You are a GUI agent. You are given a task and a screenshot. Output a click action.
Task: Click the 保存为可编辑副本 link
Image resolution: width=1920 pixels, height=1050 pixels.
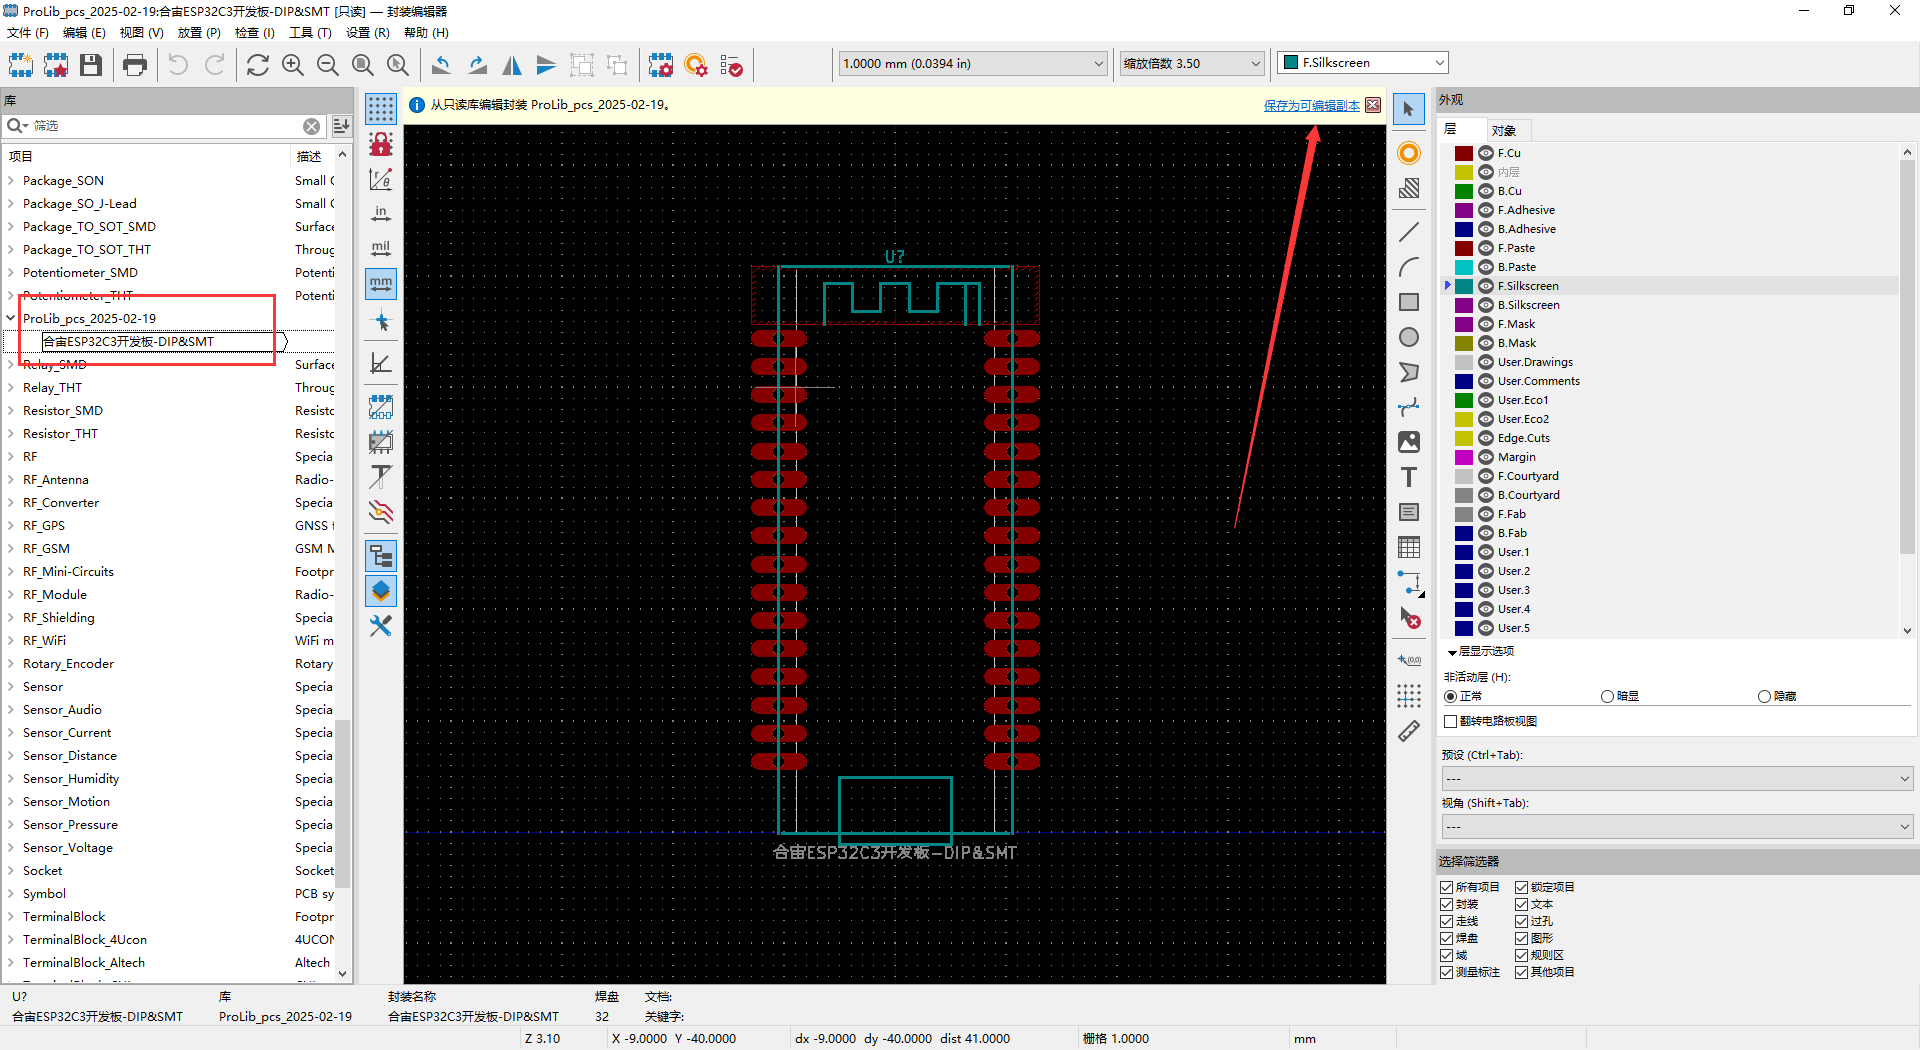coord(1311,105)
